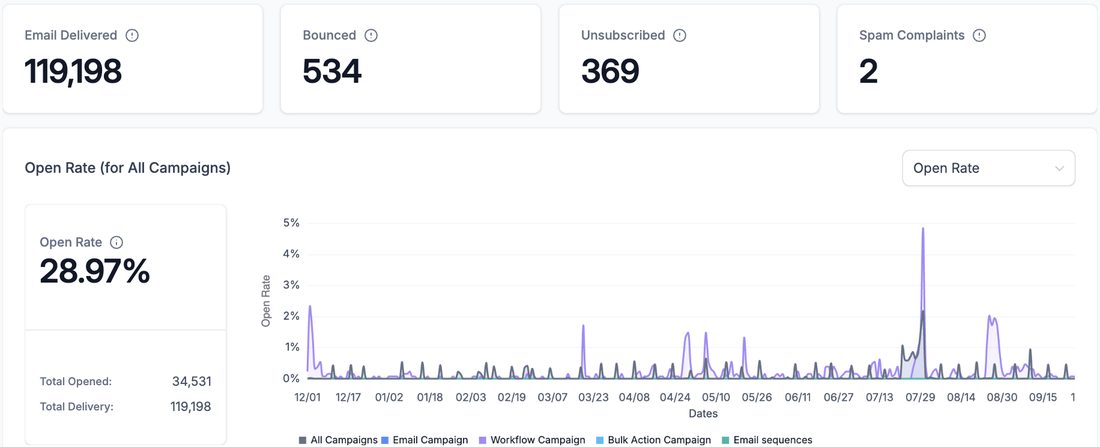Click the Dates axis title
Screen dimensions: 1100x447
pyautogui.click(x=703, y=414)
